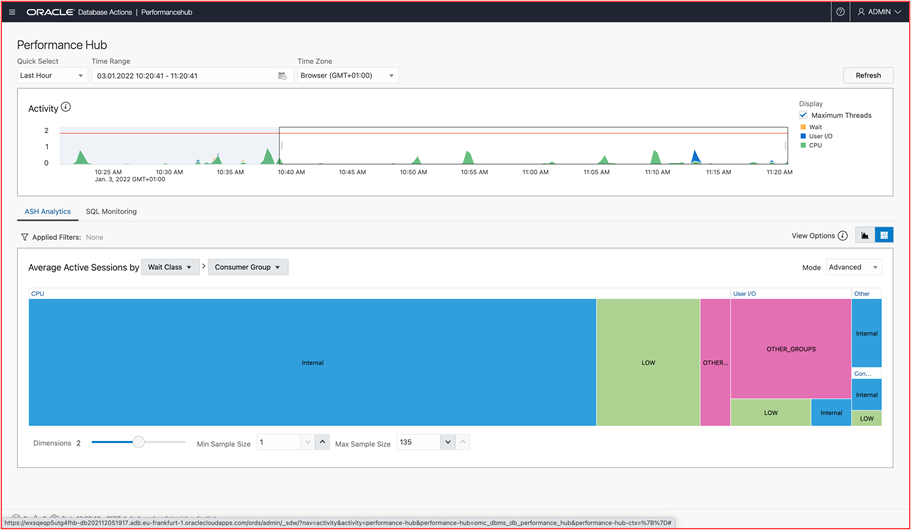Click the Applied Filters funnel icon
Viewport: 911px width, 530px height.
click(24, 237)
